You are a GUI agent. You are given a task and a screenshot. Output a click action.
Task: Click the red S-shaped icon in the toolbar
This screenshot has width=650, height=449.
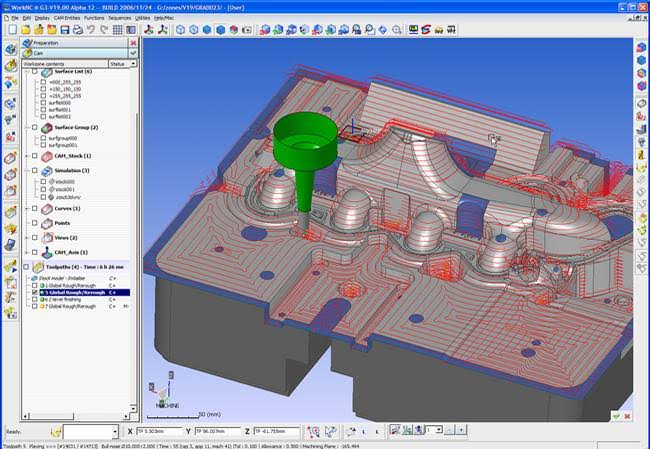pyautogui.click(x=426, y=30)
